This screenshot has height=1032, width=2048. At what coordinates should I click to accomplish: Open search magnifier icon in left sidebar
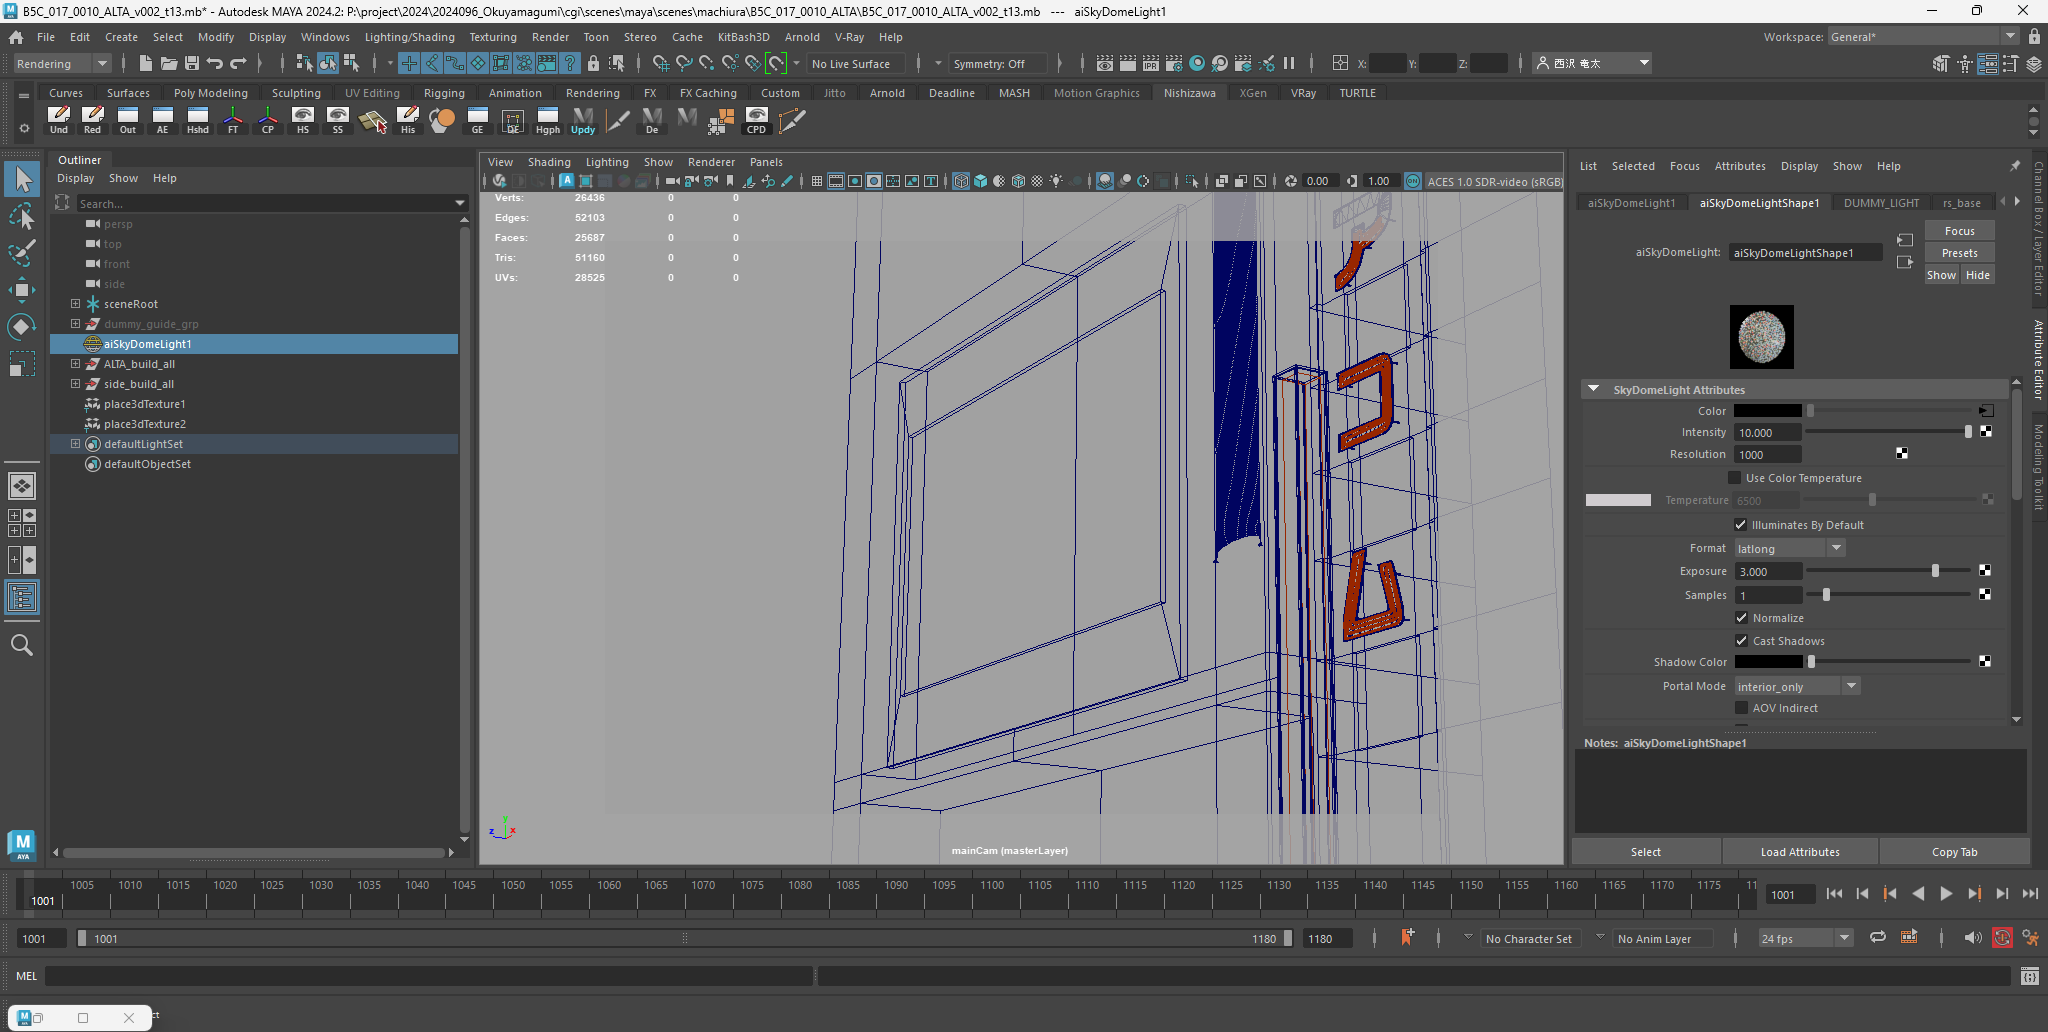tap(21, 645)
